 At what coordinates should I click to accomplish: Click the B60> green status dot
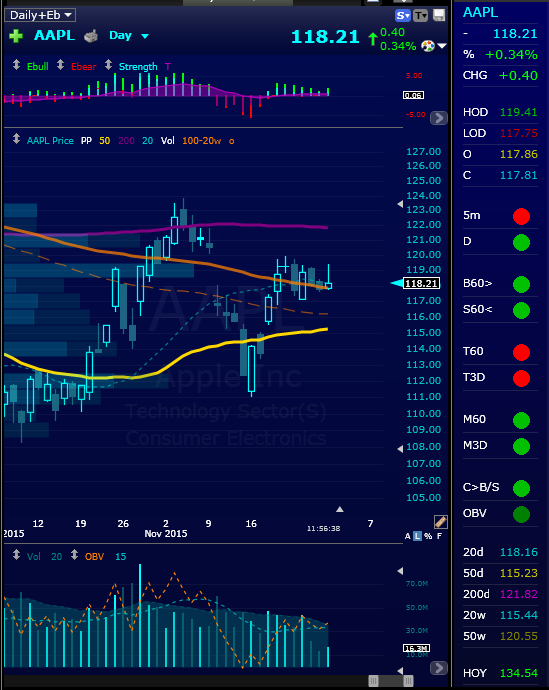[521, 284]
